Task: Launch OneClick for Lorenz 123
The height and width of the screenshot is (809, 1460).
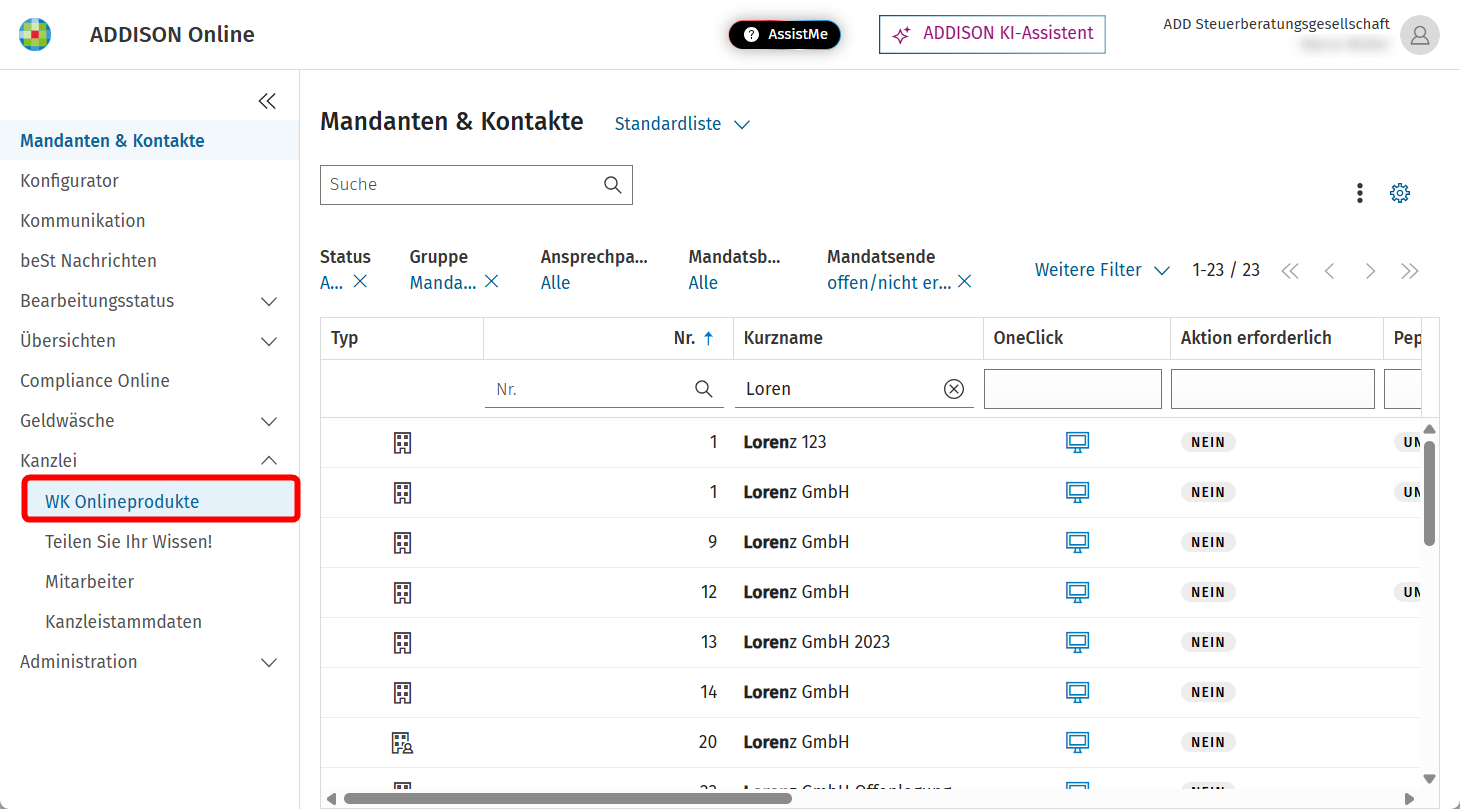Action: [1077, 442]
